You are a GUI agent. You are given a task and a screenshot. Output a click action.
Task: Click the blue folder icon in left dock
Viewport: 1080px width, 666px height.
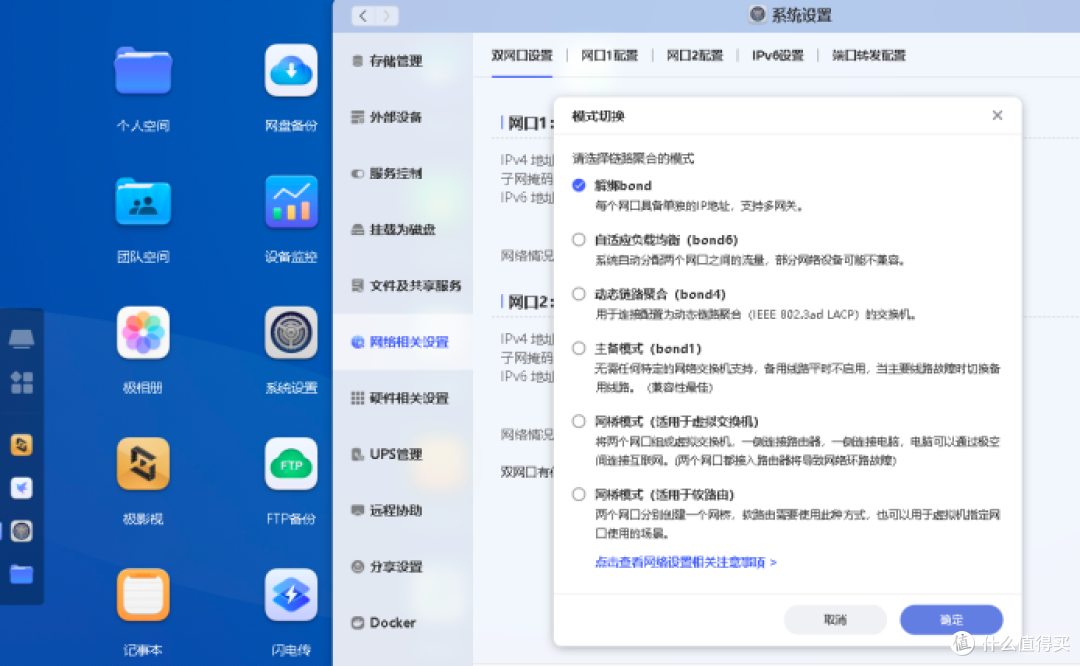tap(21, 574)
